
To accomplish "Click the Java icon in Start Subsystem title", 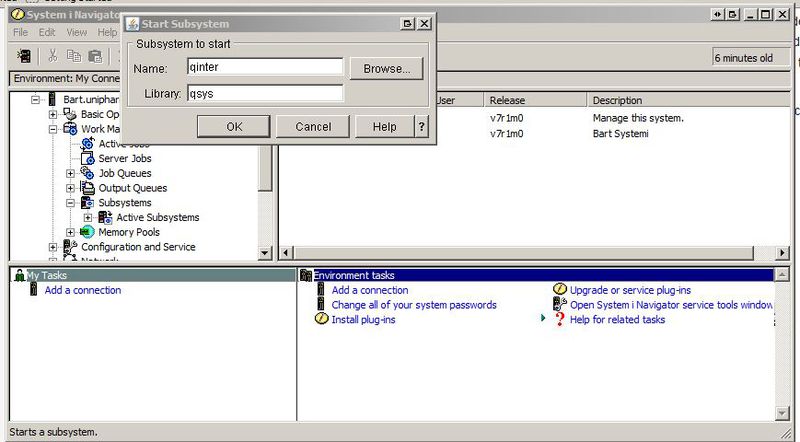I will 133,24.
